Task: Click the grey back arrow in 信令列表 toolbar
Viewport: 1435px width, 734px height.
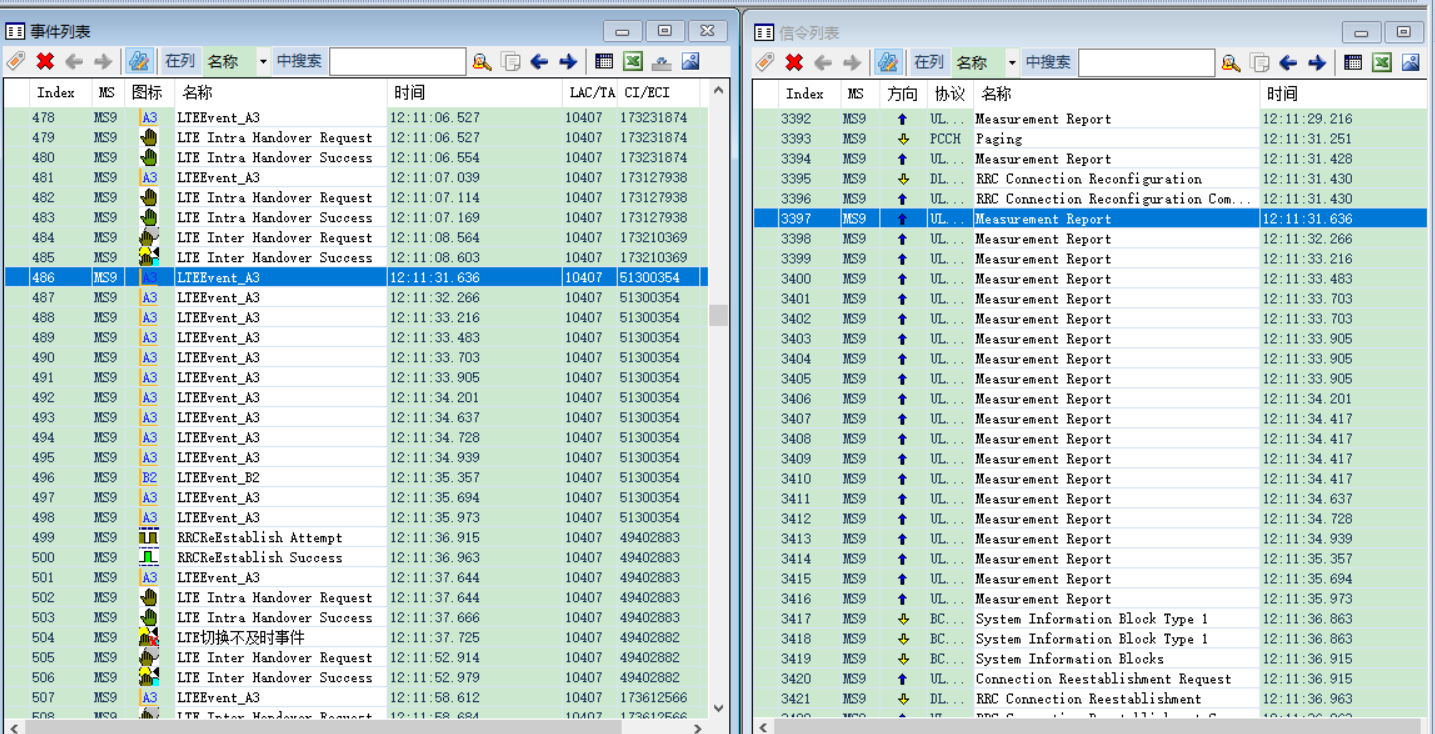Action: pyautogui.click(x=823, y=62)
